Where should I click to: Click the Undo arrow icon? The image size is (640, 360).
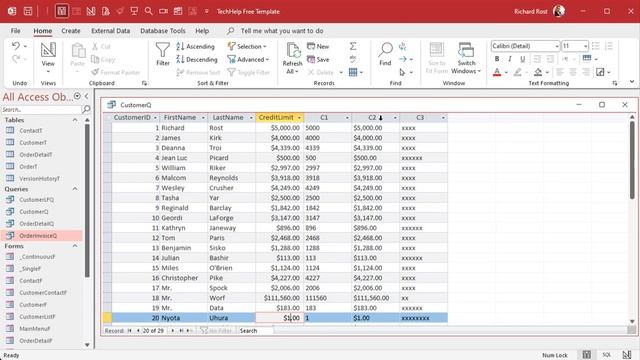(x=16, y=46)
